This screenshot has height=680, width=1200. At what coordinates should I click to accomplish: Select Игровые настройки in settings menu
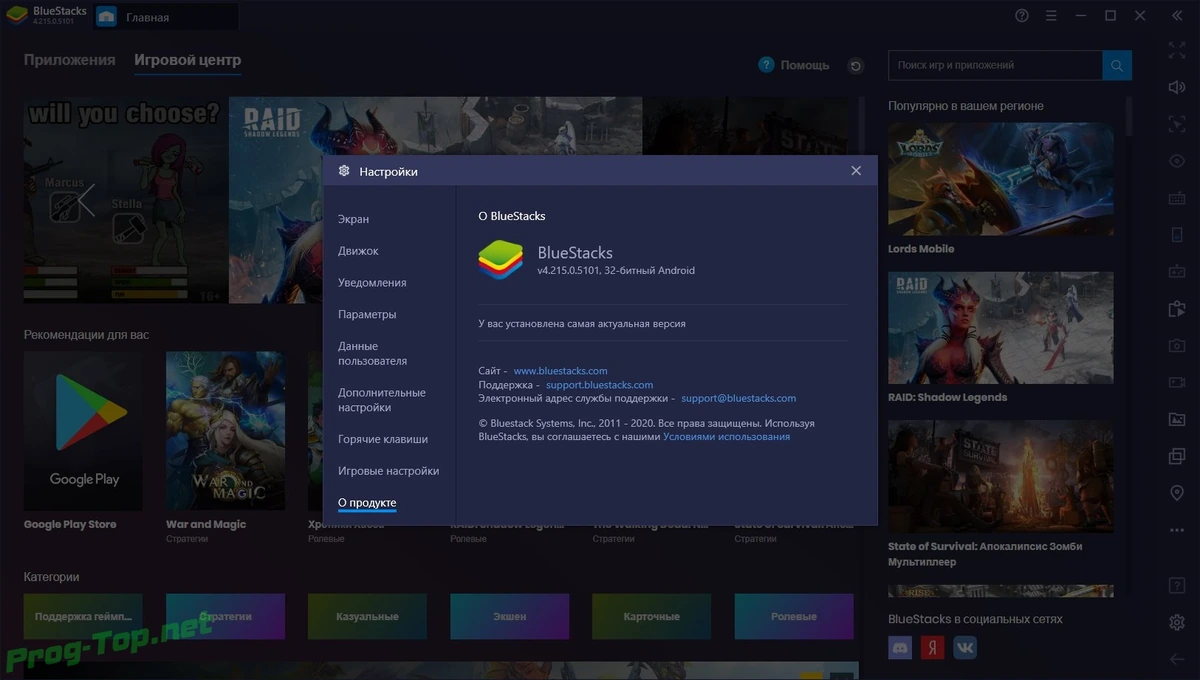coord(388,471)
